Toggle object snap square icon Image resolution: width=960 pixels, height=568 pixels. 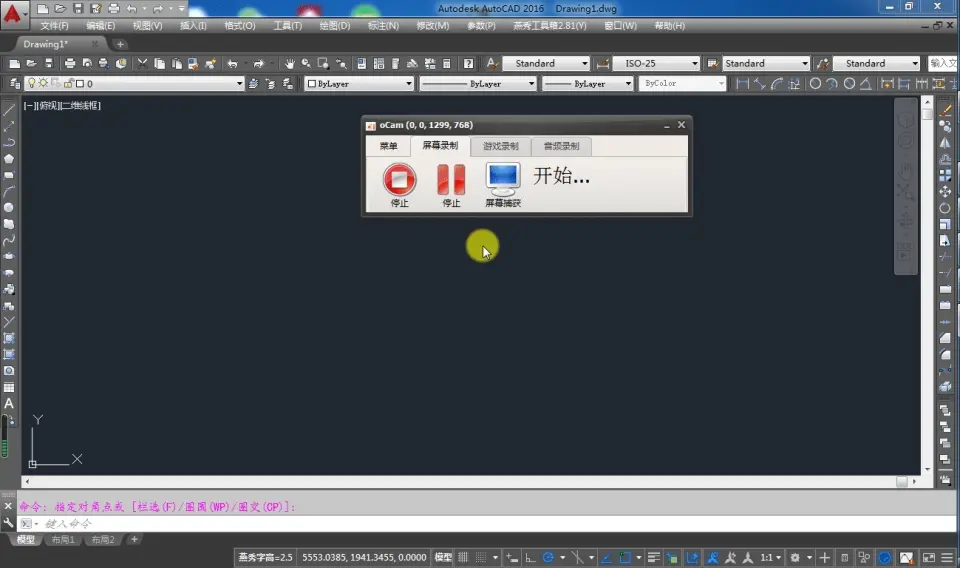(624, 558)
